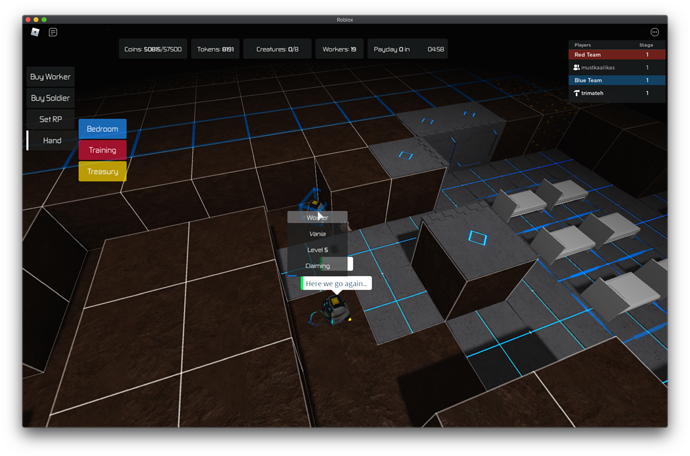Click the Set RP button
This screenshot has height=456, width=690.
[x=50, y=119]
